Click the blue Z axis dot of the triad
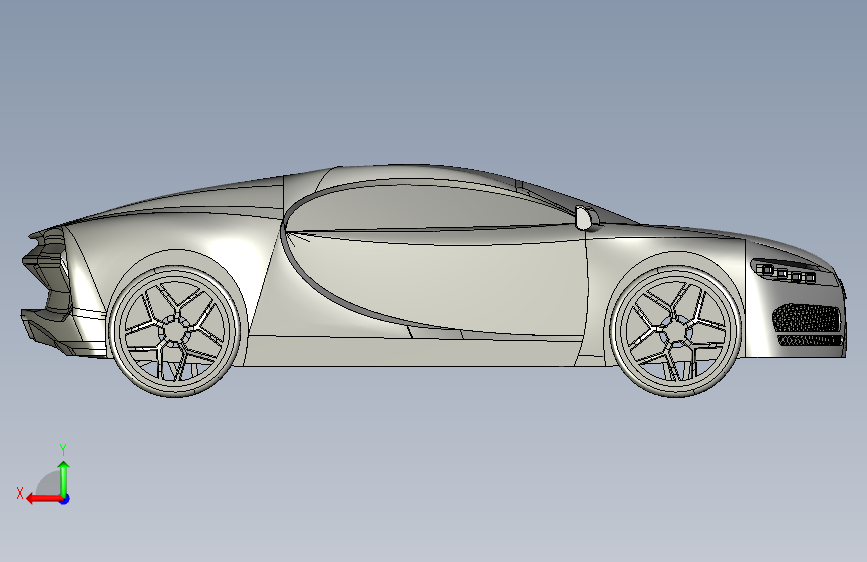The height and width of the screenshot is (562, 867). click(65, 499)
